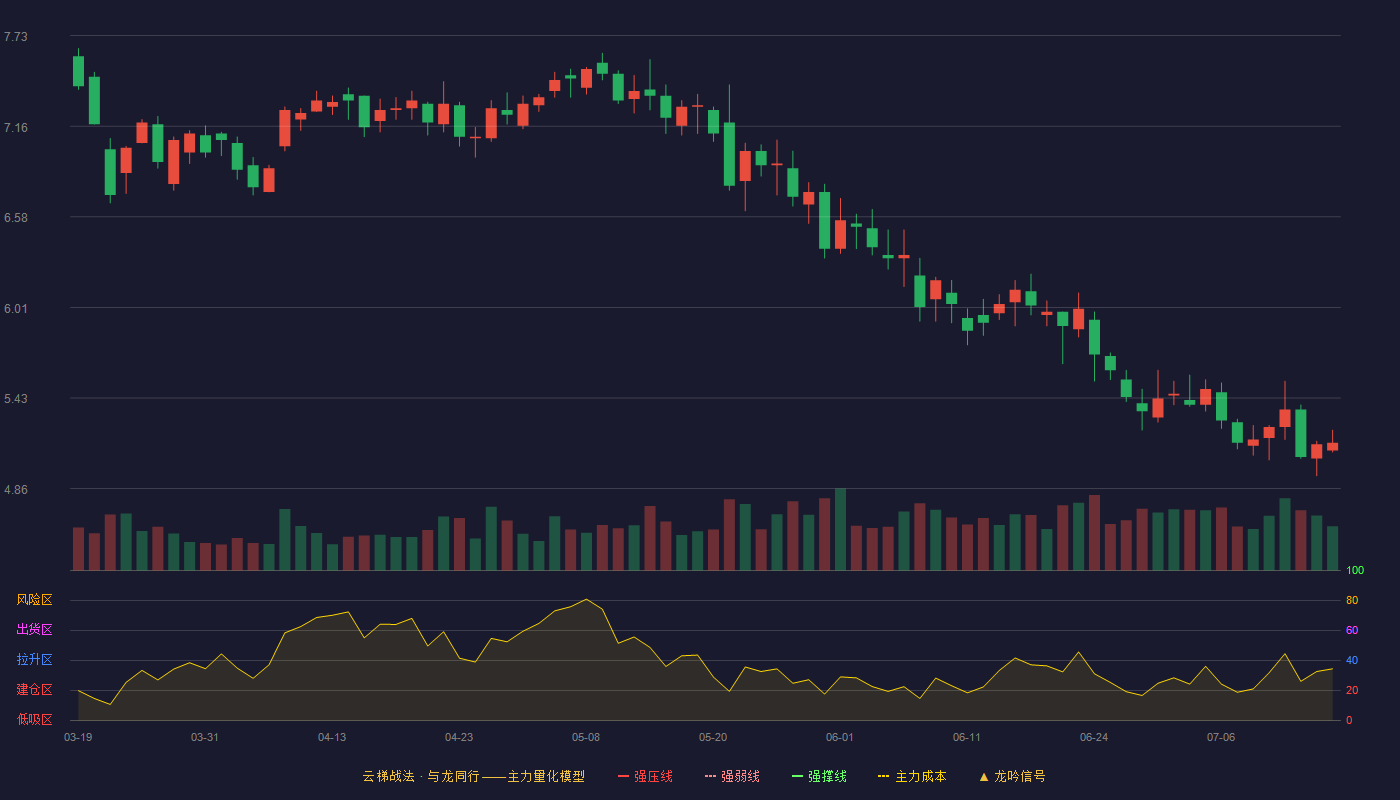Click the magenta 60 indicator axis value
This screenshot has width=1400, height=800.
1352,631
